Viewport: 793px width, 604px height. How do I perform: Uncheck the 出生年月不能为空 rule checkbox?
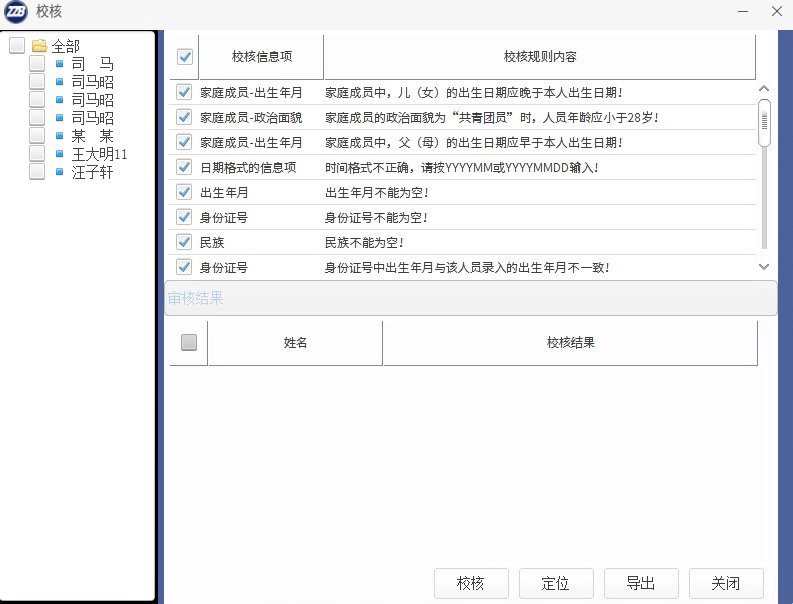pos(184,192)
